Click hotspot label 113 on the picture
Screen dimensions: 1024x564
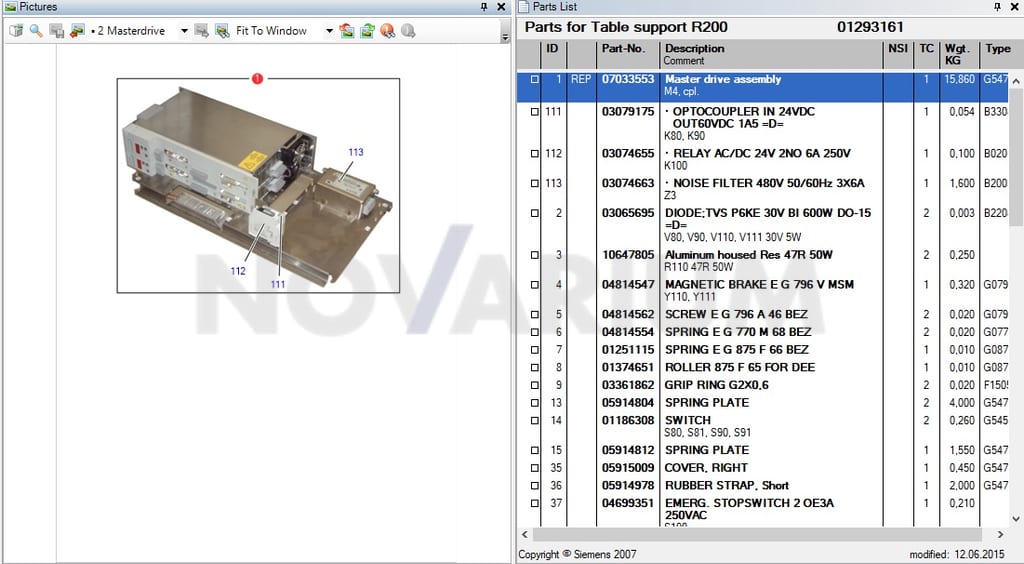pos(356,152)
